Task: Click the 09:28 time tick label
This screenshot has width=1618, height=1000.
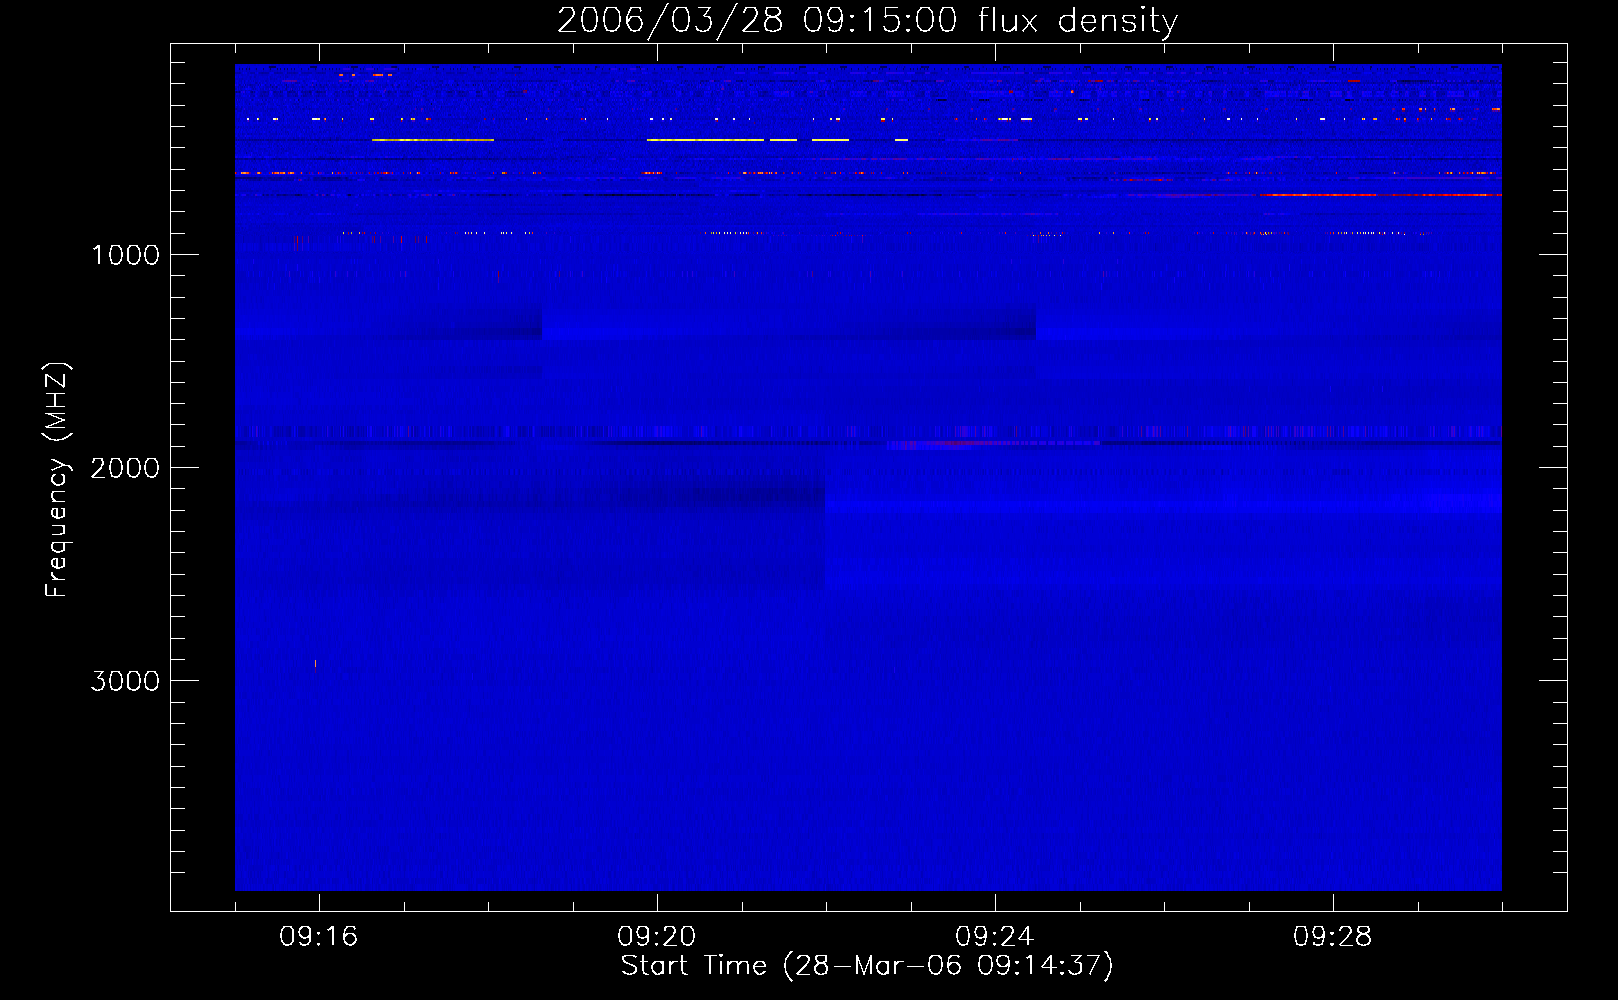Action: tap(1333, 937)
